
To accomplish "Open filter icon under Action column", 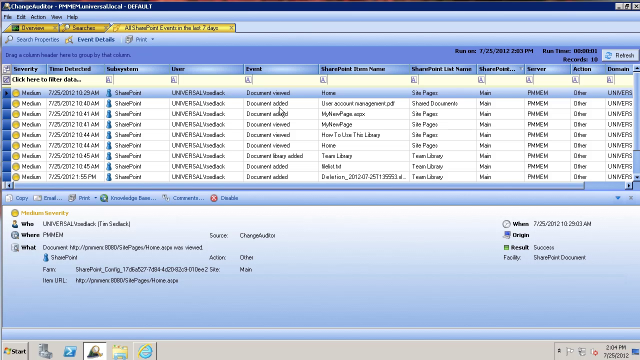I will tap(575, 80).
